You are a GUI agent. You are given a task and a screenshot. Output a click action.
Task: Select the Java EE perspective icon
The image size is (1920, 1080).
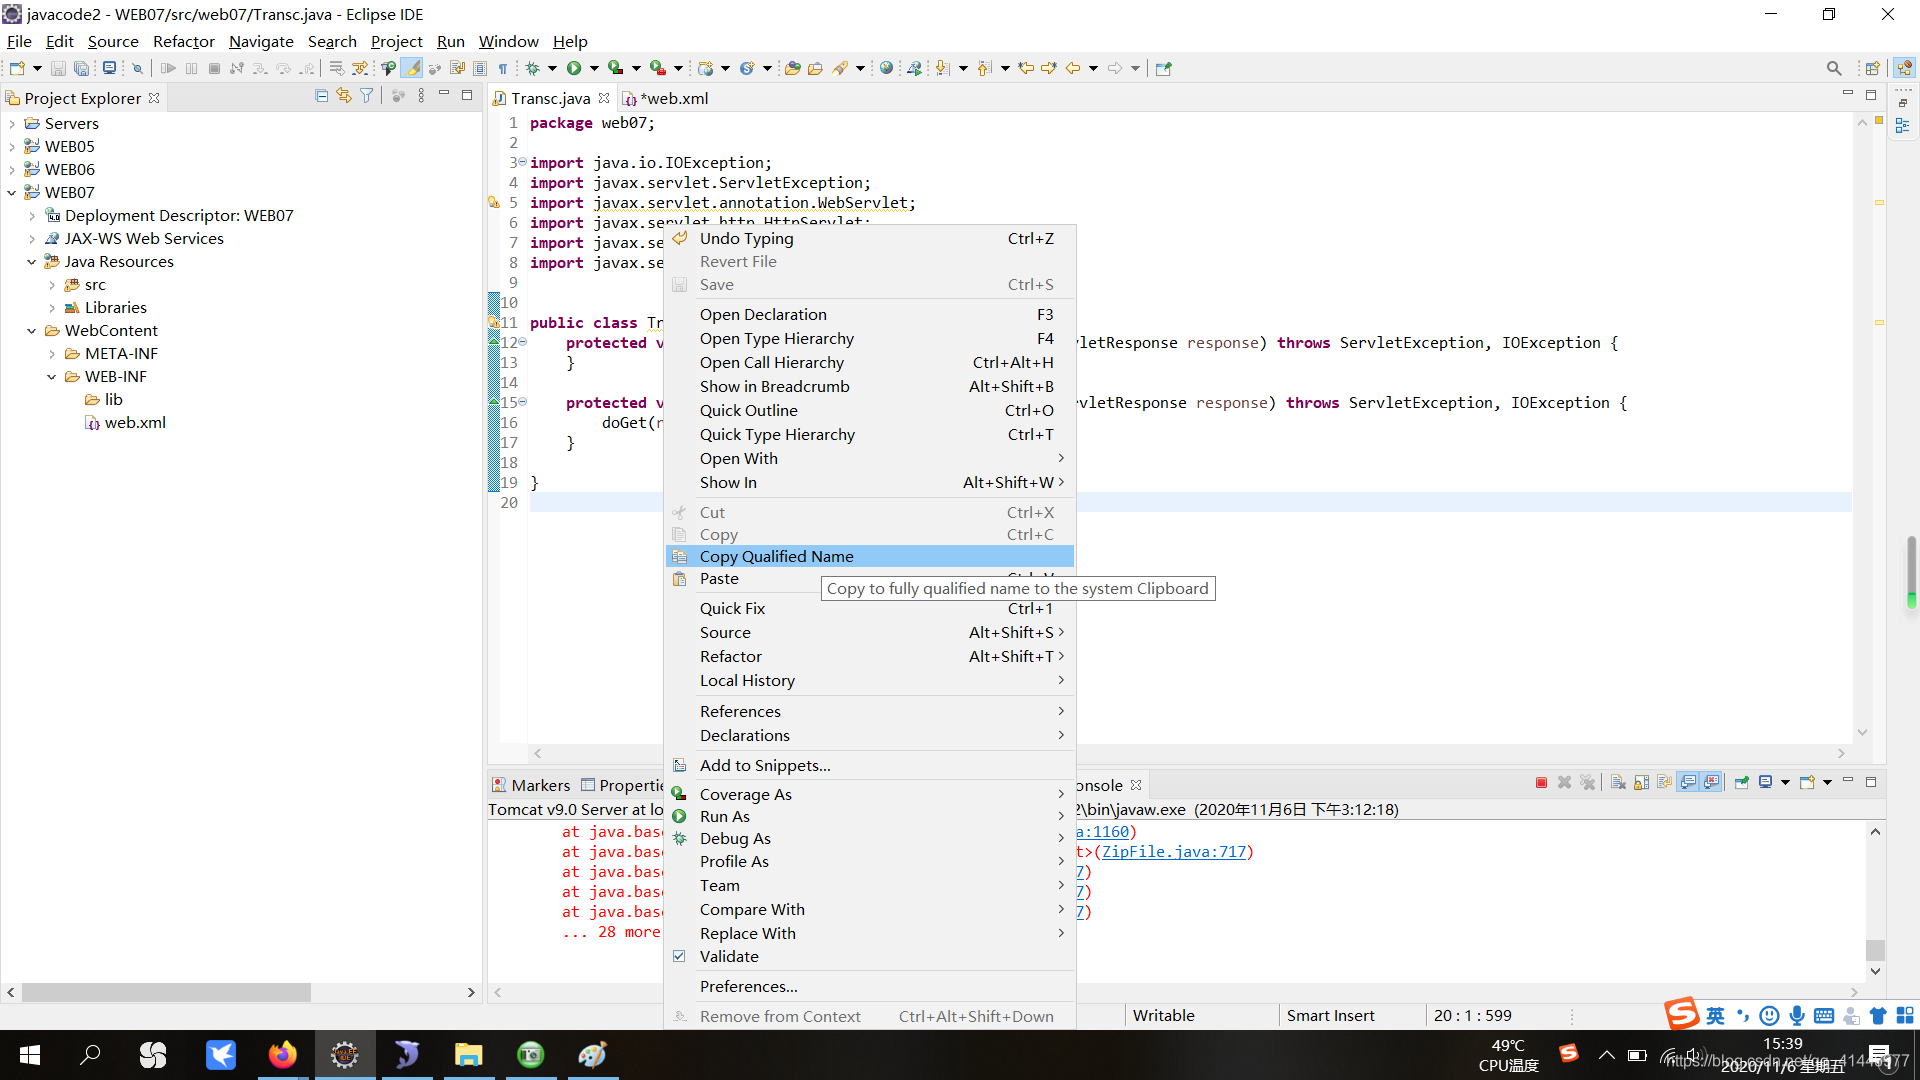click(x=1904, y=68)
